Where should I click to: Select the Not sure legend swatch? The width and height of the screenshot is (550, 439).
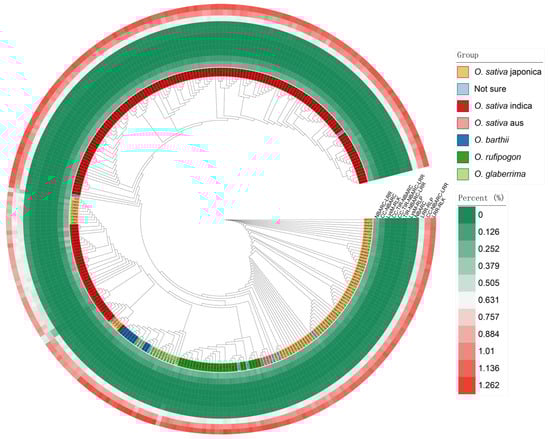click(463, 89)
